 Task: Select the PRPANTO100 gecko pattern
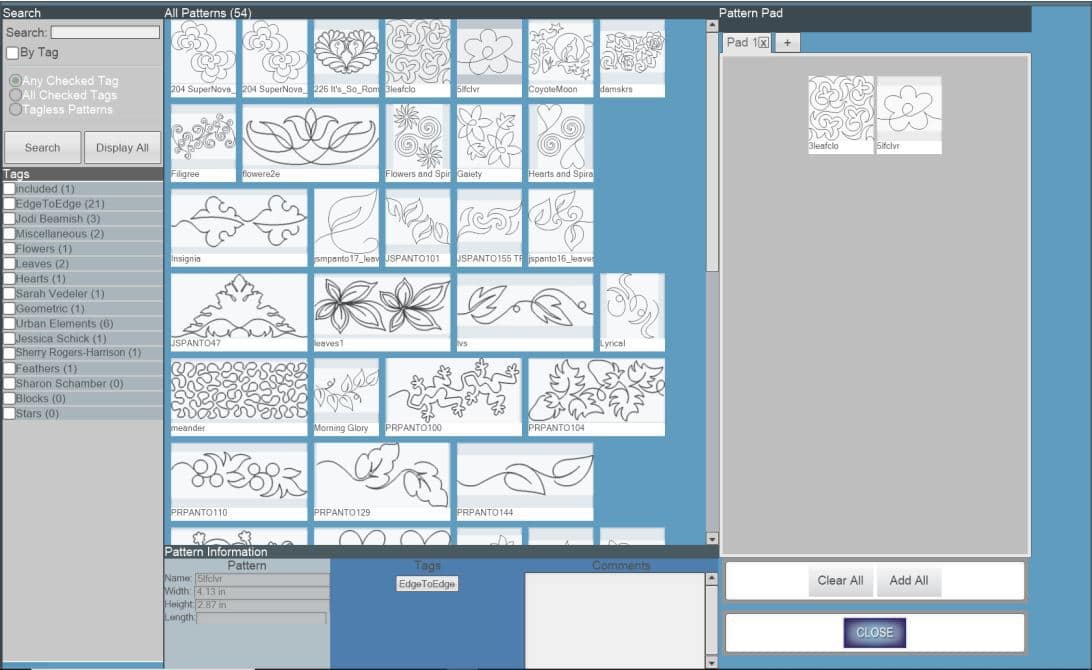453,391
